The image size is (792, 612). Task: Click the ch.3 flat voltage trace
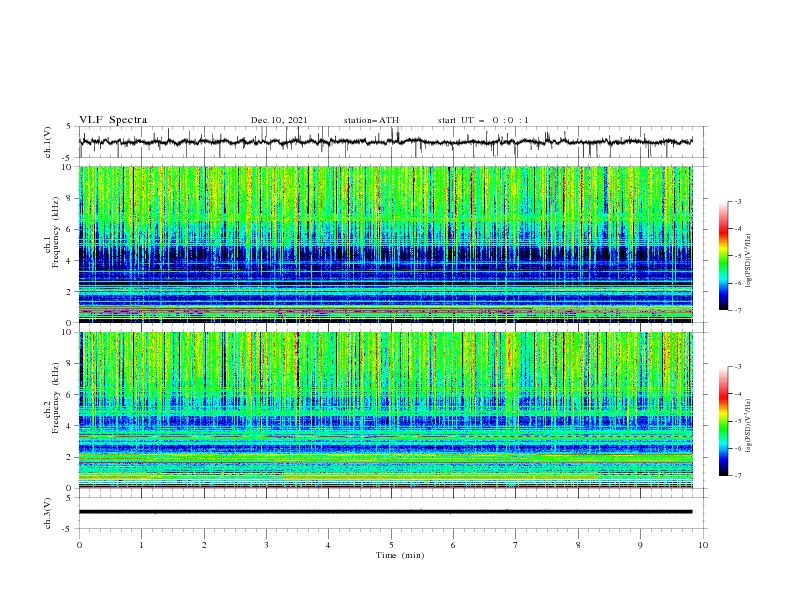tap(385, 512)
